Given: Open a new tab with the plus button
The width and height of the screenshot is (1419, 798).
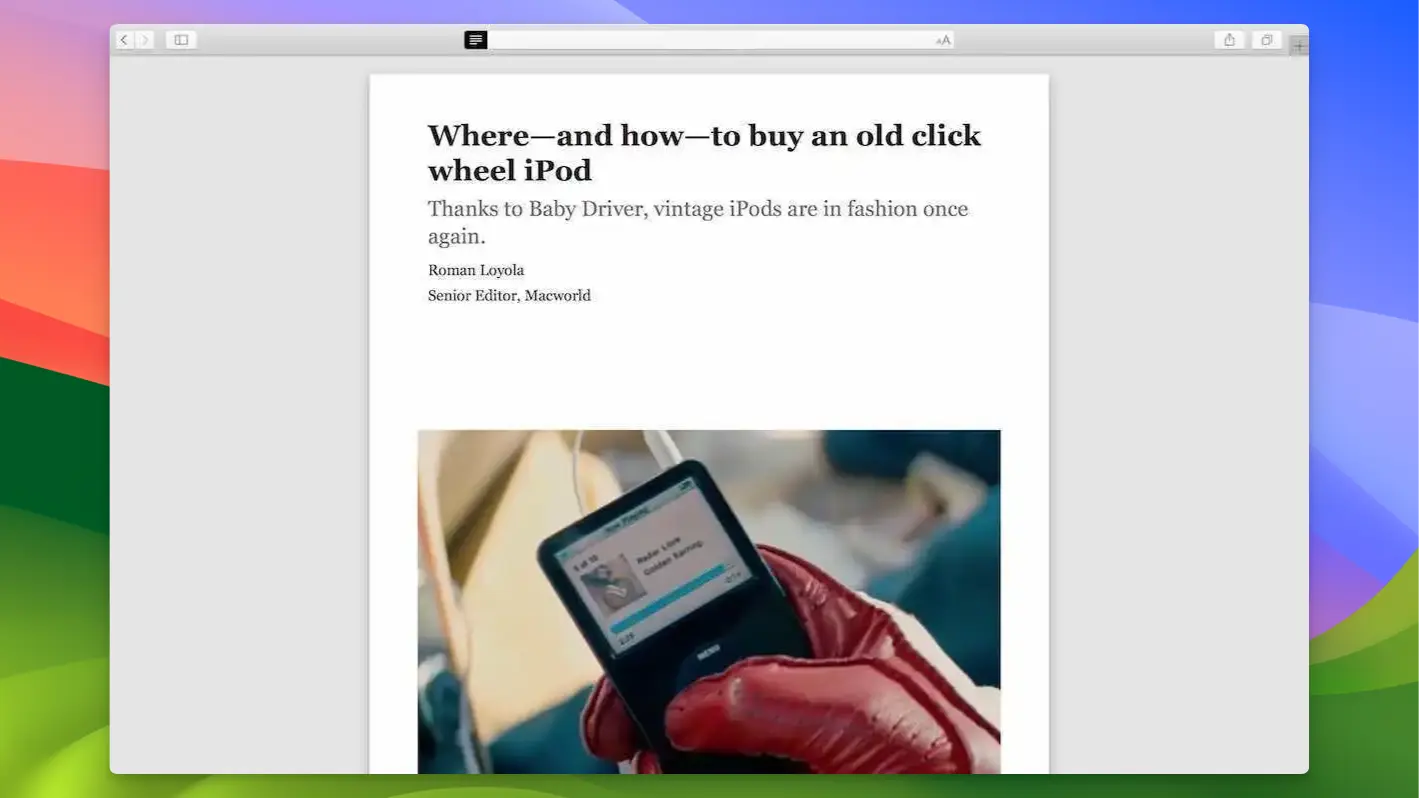Looking at the screenshot, I should [x=1297, y=44].
